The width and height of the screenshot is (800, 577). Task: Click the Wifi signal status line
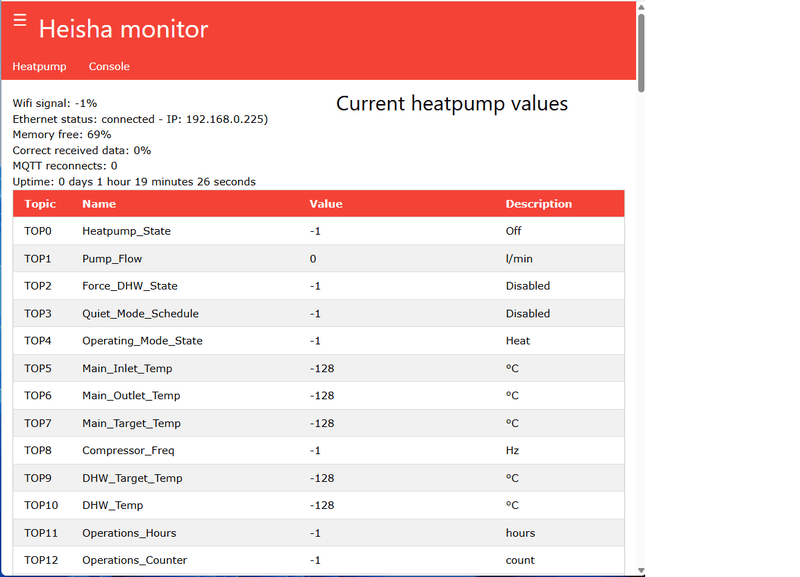pyautogui.click(x=55, y=103)
